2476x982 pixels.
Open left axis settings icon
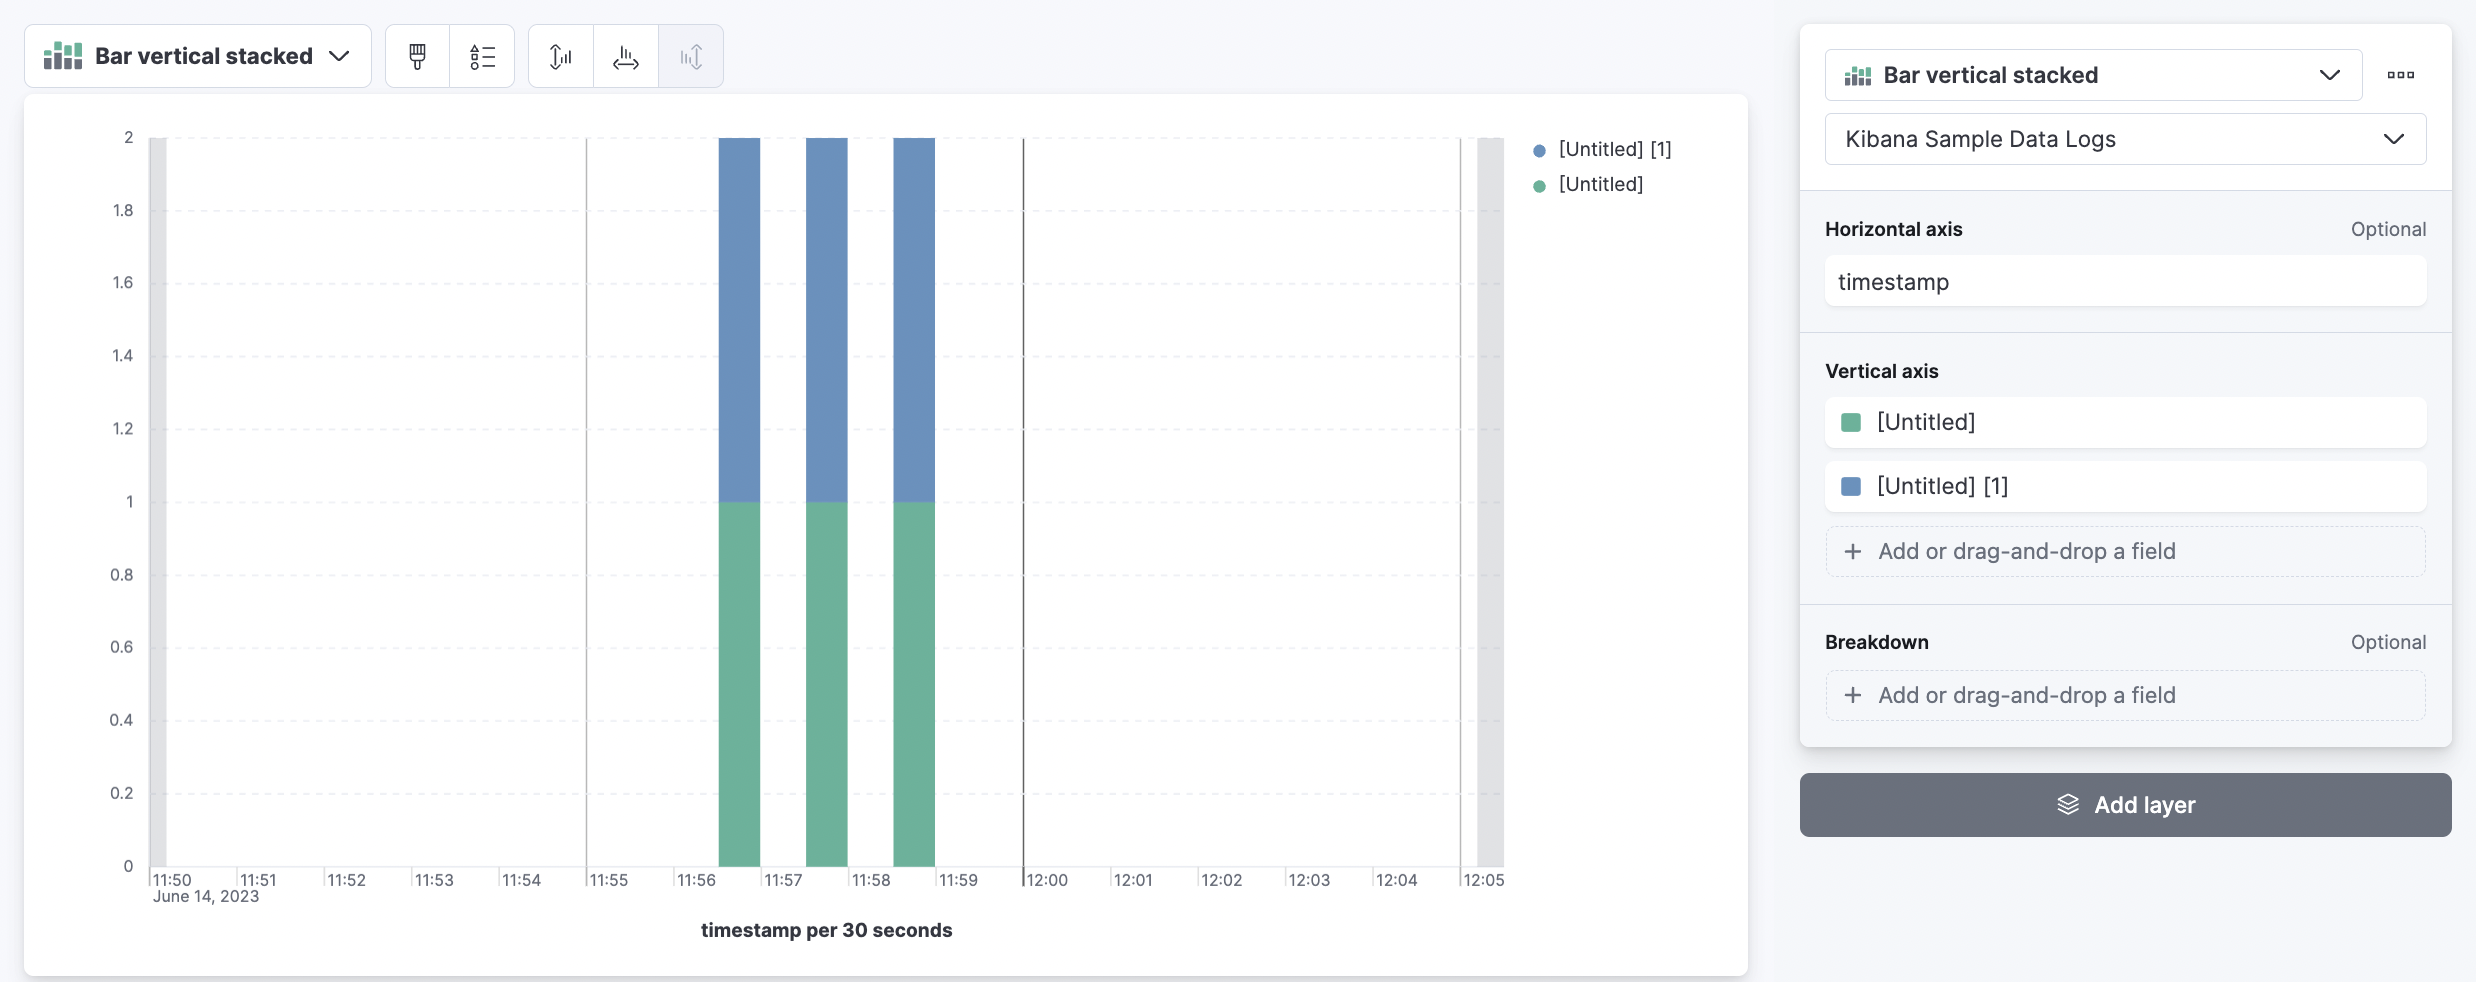[x=561, y=56]
